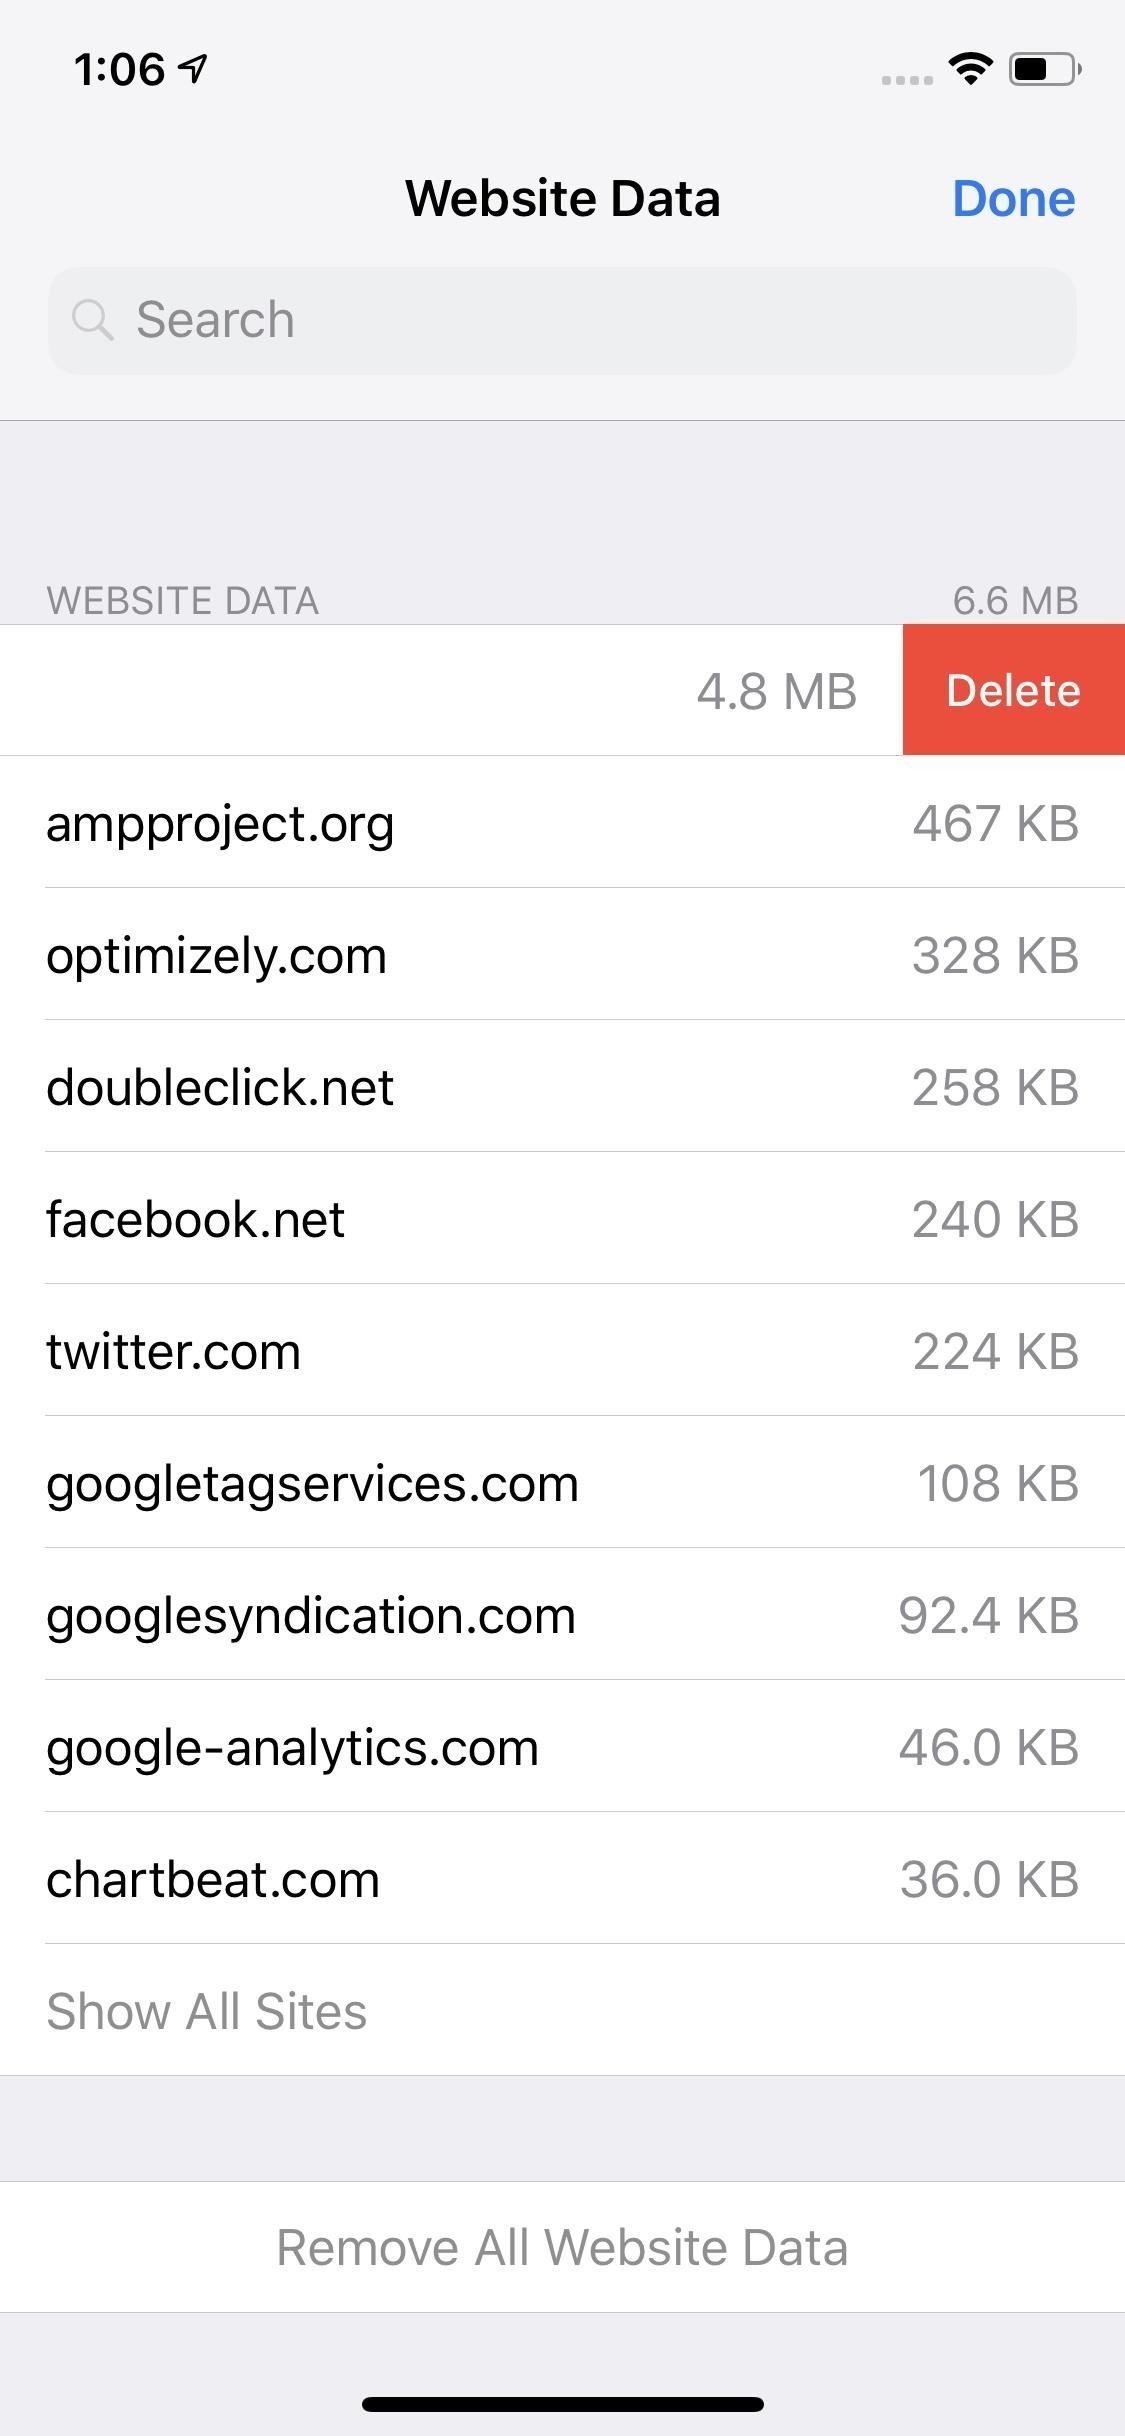The width and height of the screenshot is (1125, 2436).
Task: Tap inside the Search field
Action: coord(562,320)
